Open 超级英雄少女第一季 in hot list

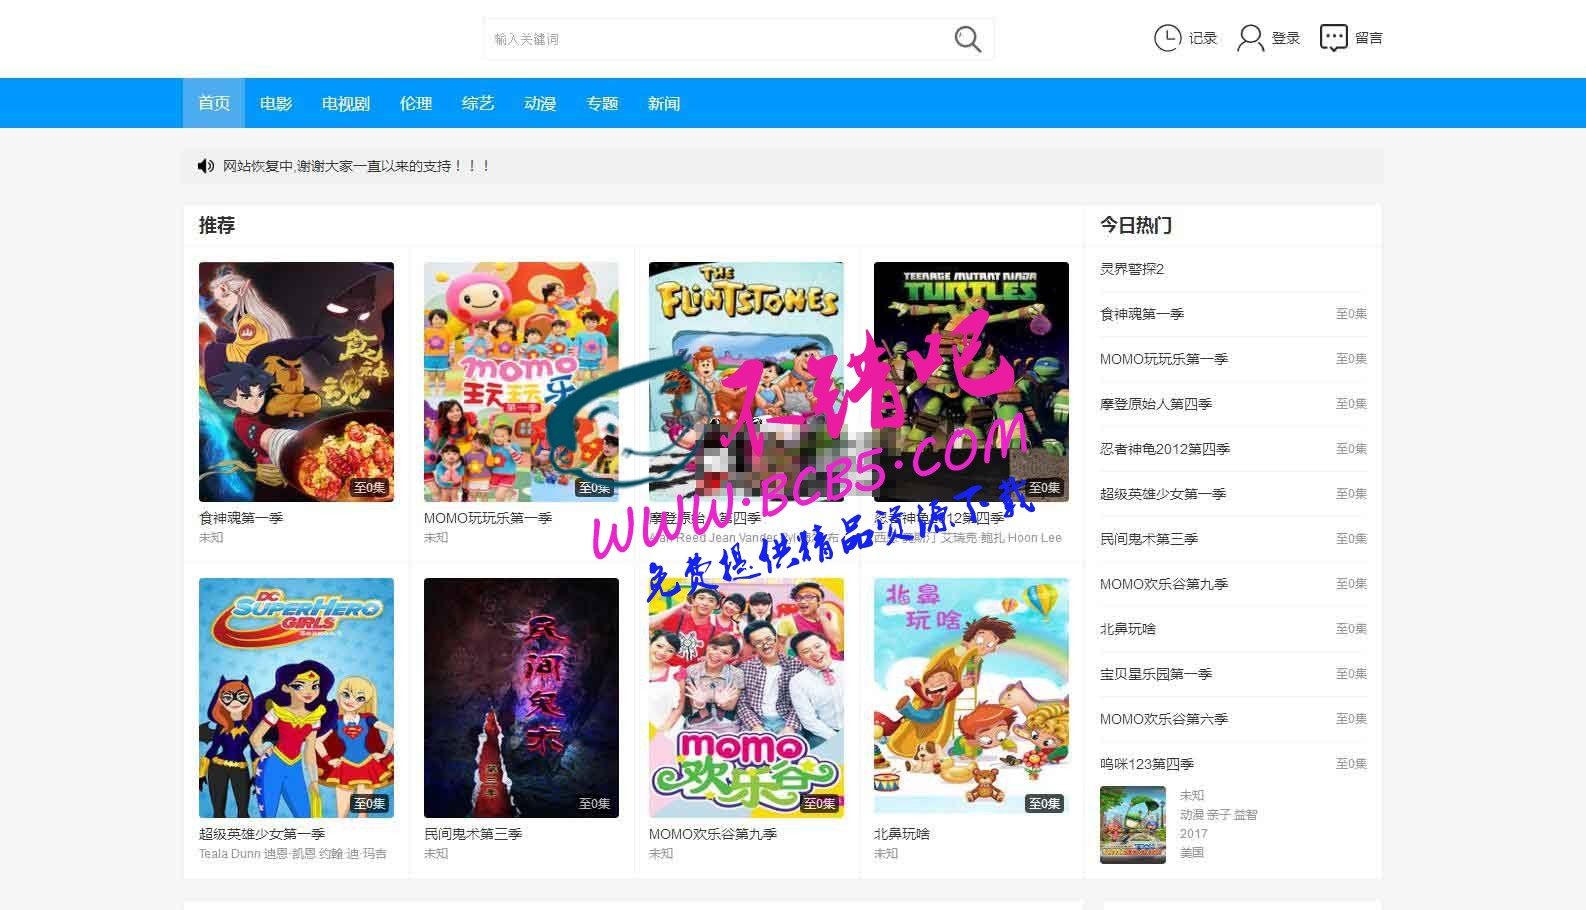click(1163, 494)
